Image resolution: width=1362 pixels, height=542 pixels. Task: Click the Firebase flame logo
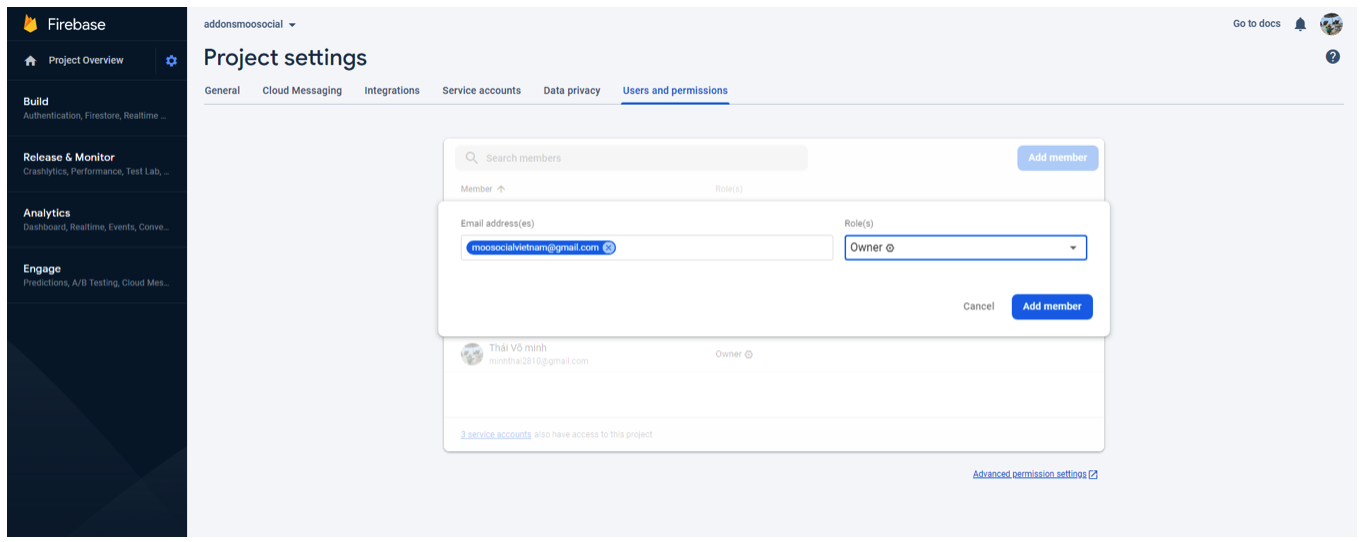30,24
